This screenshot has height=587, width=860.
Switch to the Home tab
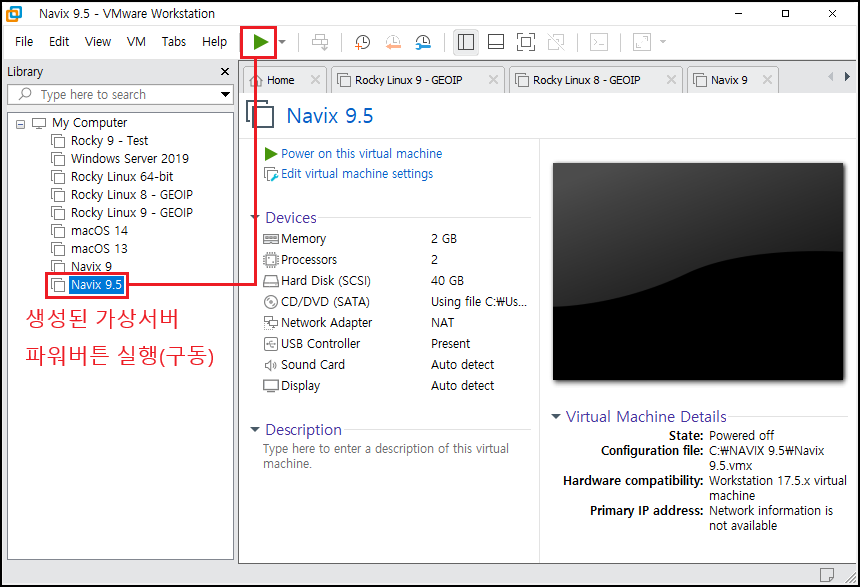click(280, 80)
